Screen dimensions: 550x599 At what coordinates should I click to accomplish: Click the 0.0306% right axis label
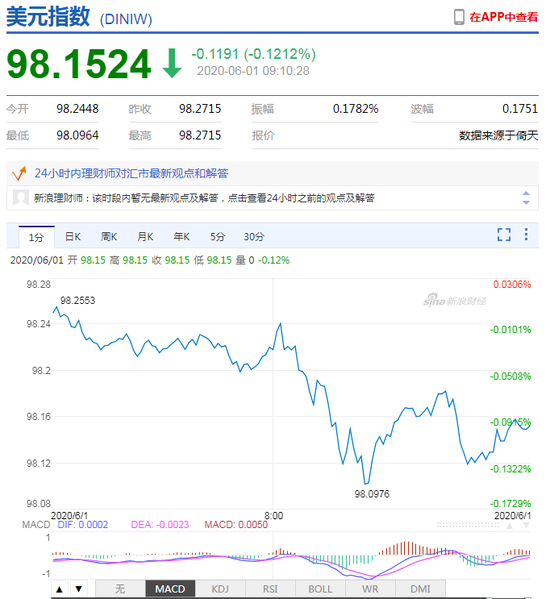click(512, 285)
